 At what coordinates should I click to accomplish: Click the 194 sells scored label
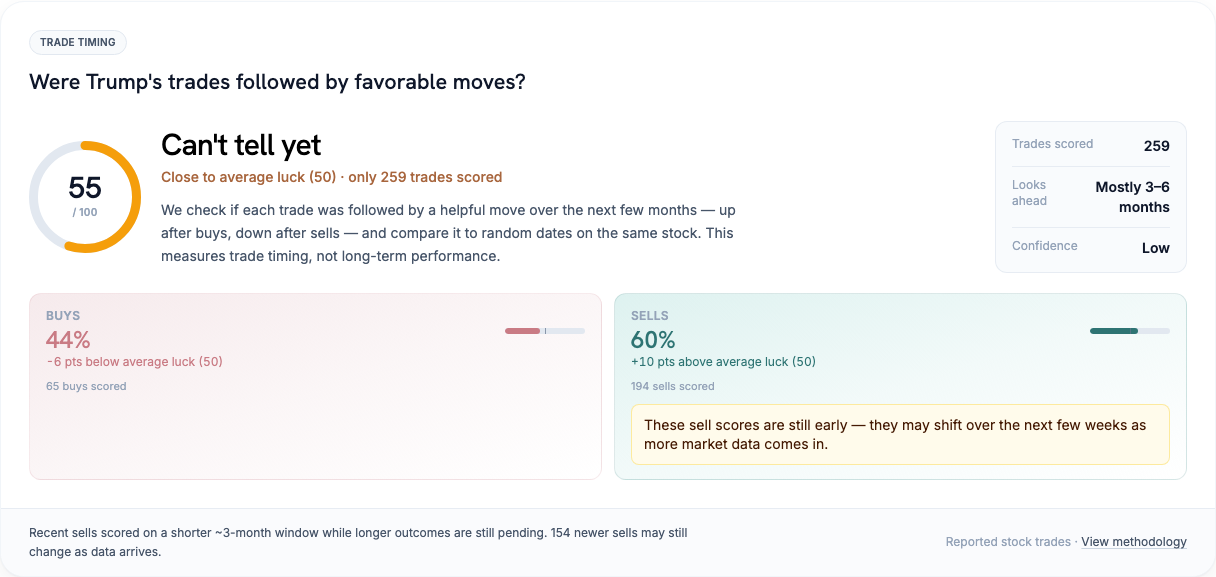[673, 386]
